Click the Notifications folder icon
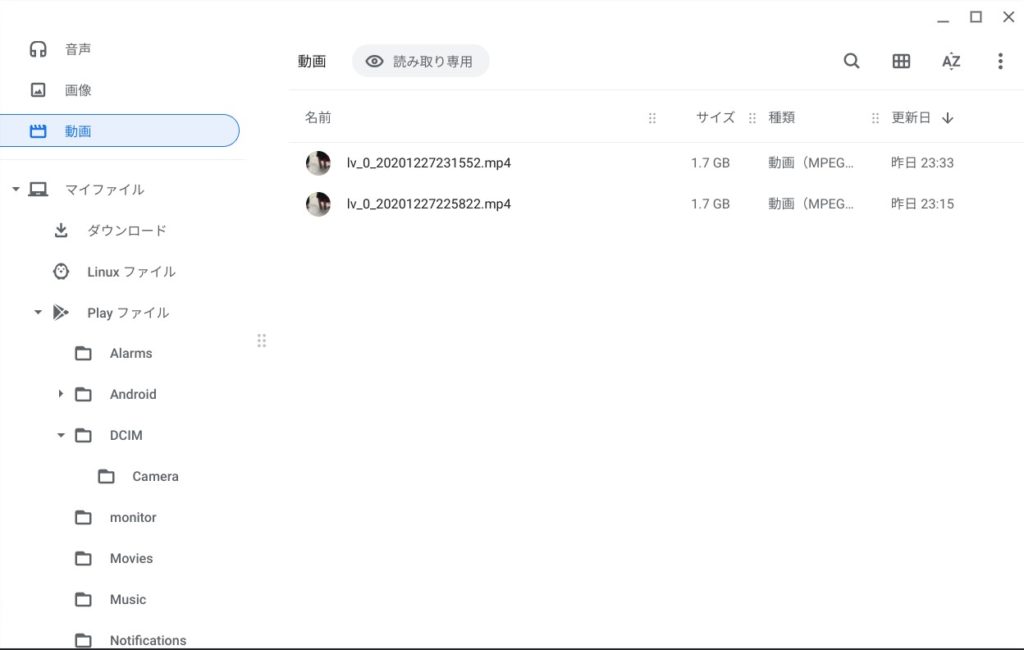The width and height of the screenshot is (1024, 650). 83,640
